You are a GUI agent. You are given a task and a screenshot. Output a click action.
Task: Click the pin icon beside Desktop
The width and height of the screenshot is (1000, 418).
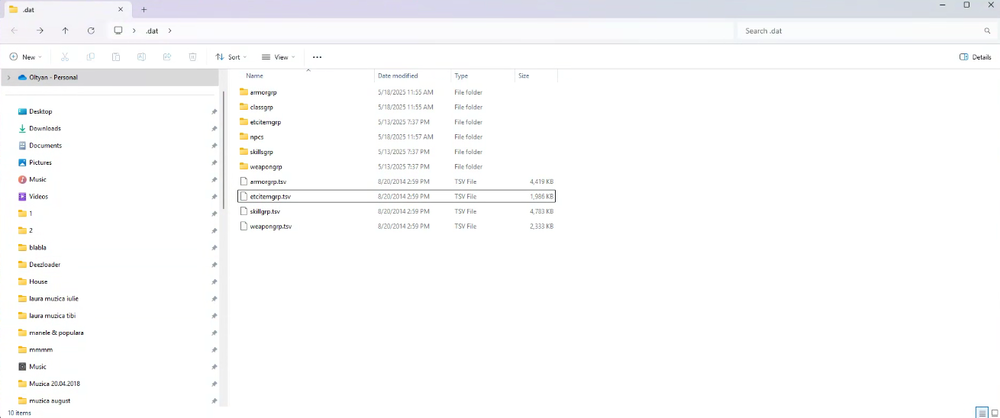click(214, 112)
